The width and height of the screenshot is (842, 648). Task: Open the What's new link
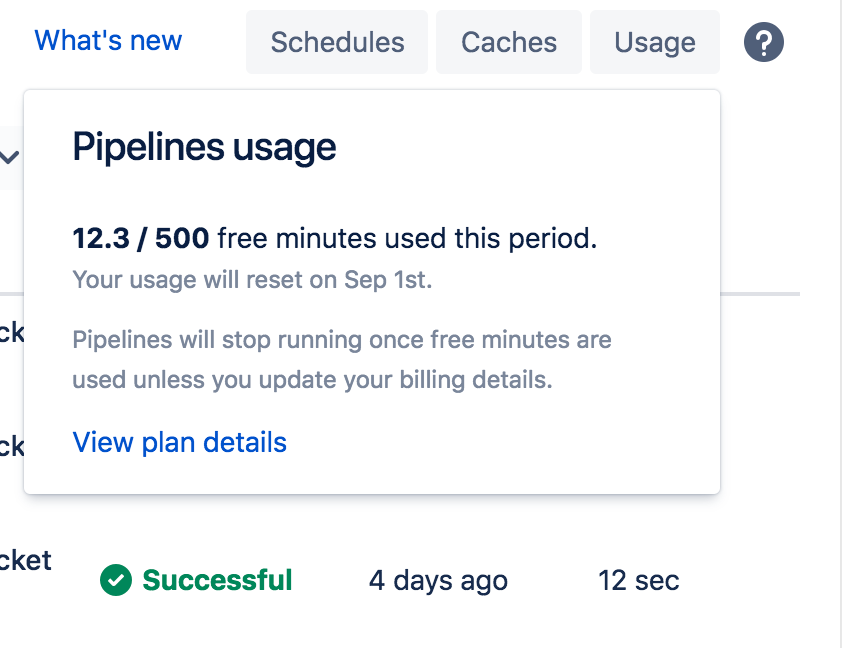point(108,41)
